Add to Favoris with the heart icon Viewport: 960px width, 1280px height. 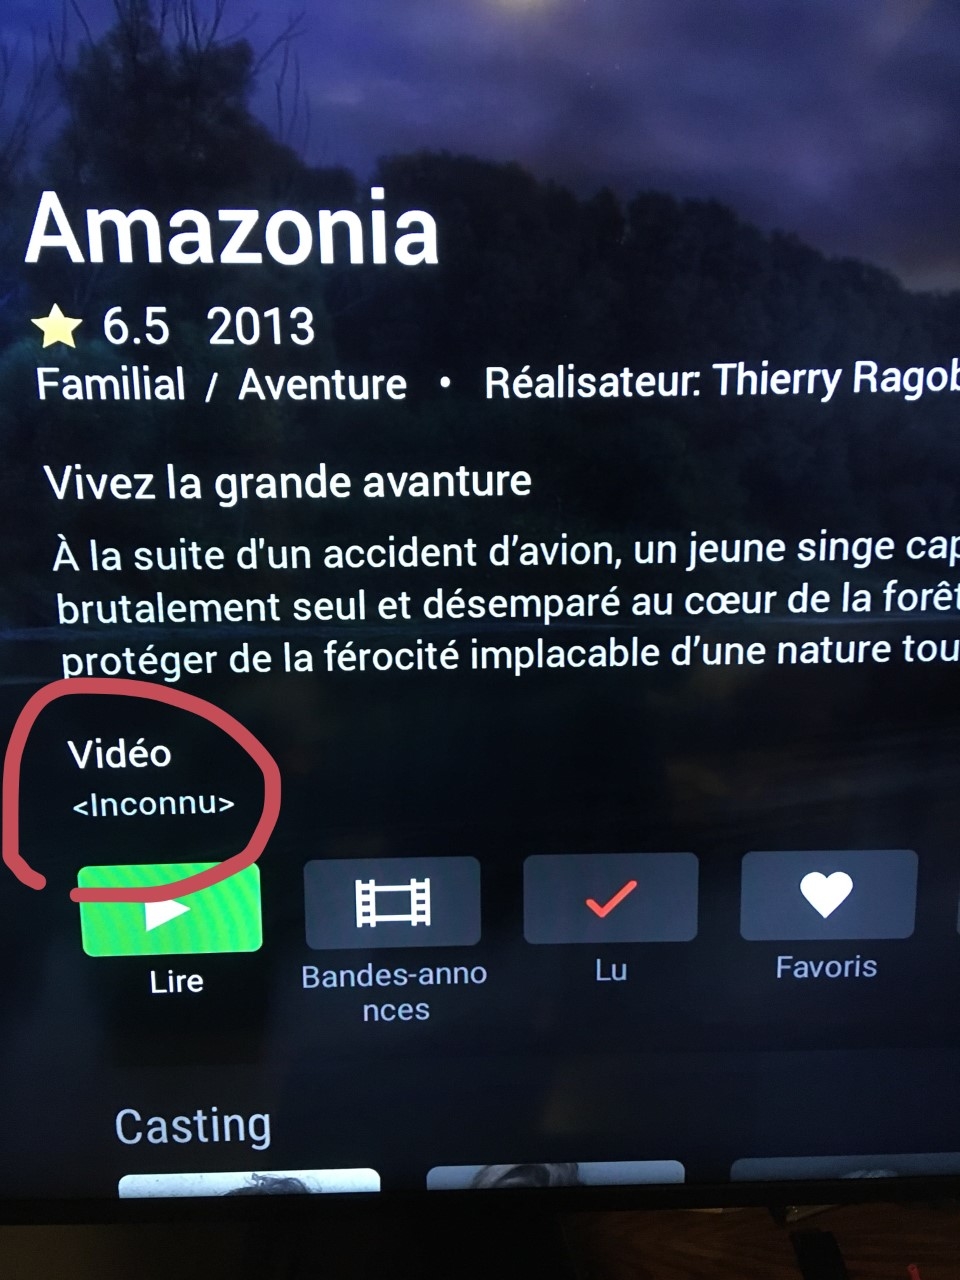[x=828, y=894]
